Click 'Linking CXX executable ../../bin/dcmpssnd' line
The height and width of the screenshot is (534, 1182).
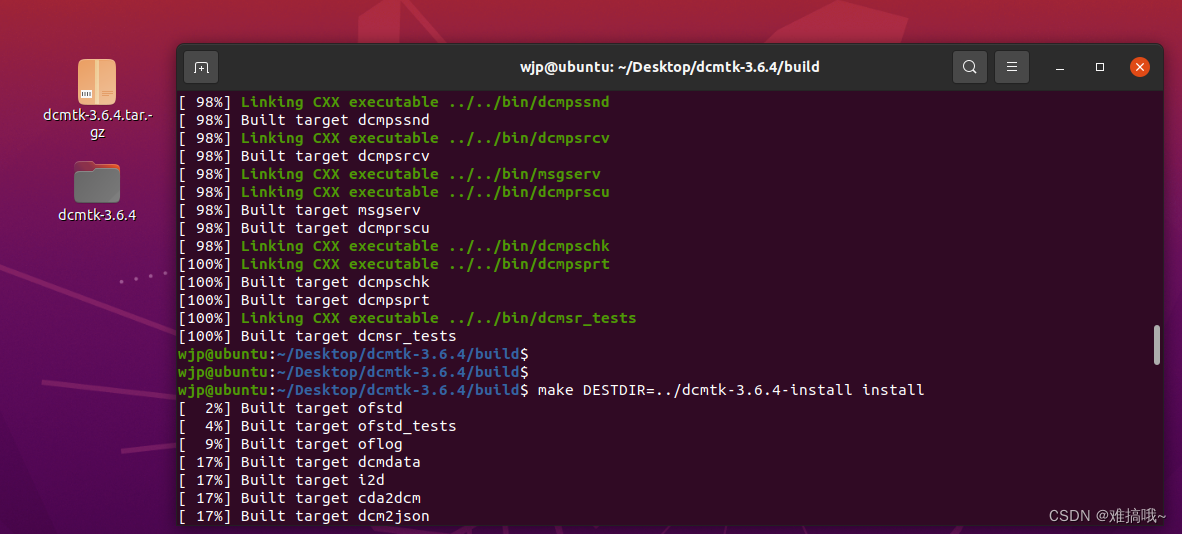click(x=393, y=102)
